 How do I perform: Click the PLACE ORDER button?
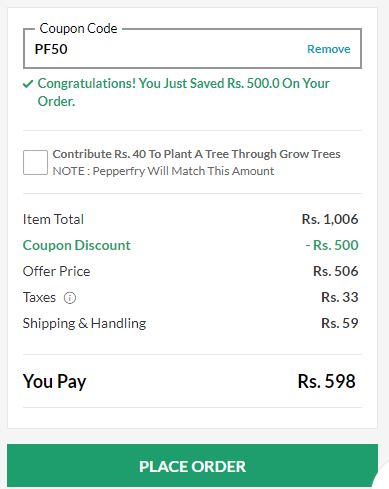(192, 466)
